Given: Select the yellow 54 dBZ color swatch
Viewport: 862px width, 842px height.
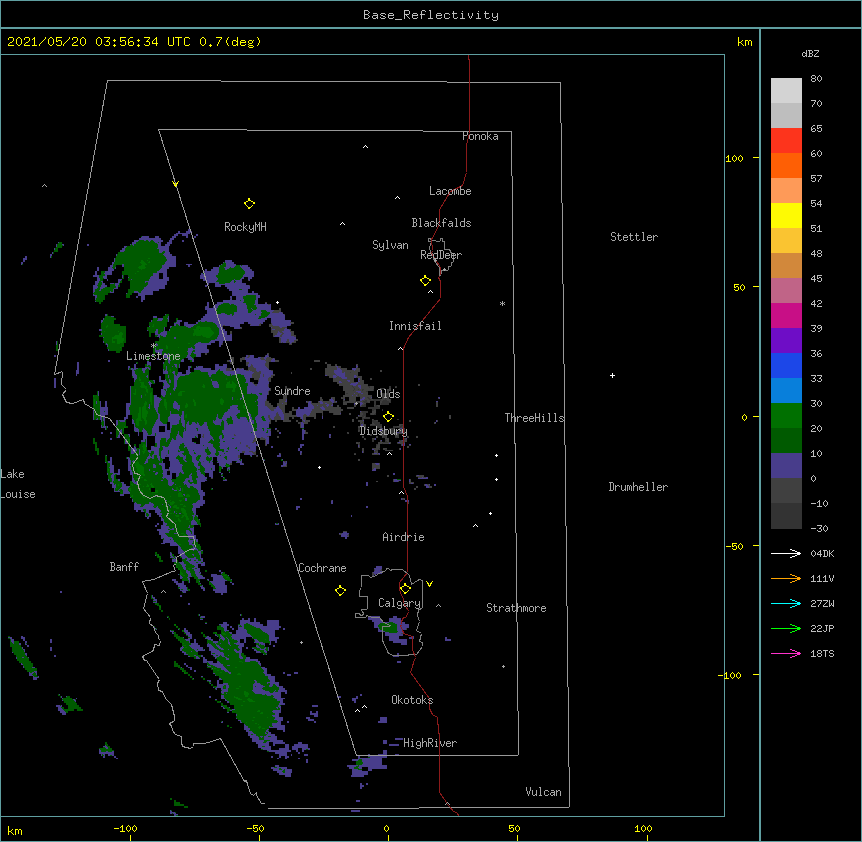Looking at the screenshot, I should 786,215.
